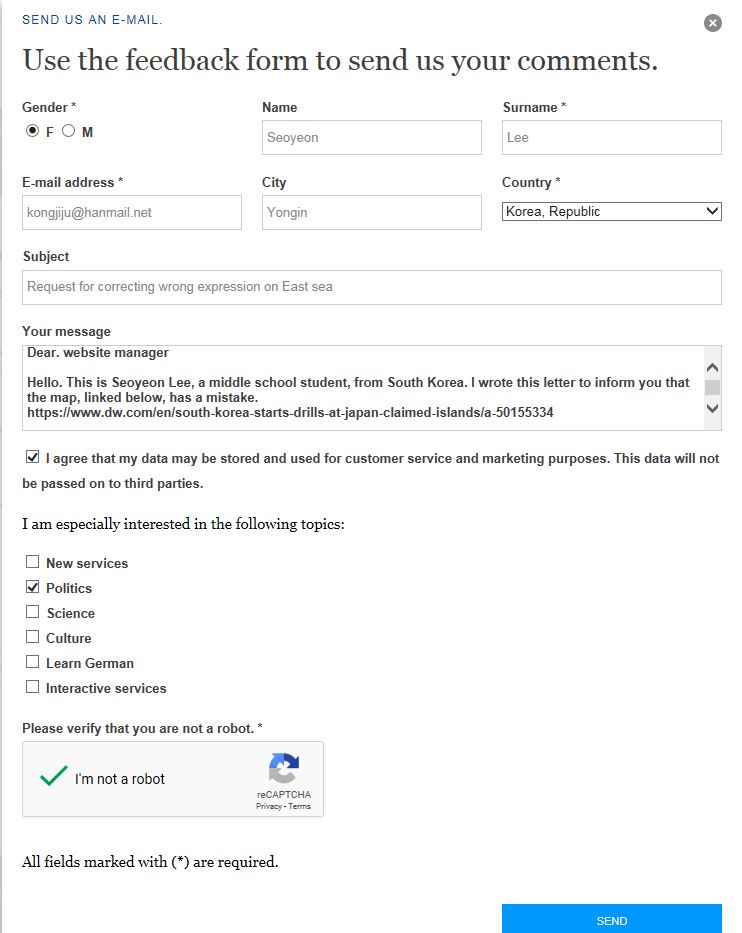Select the M gender radio button
Viewport: 742px width, 933px height.
[69, 131]
